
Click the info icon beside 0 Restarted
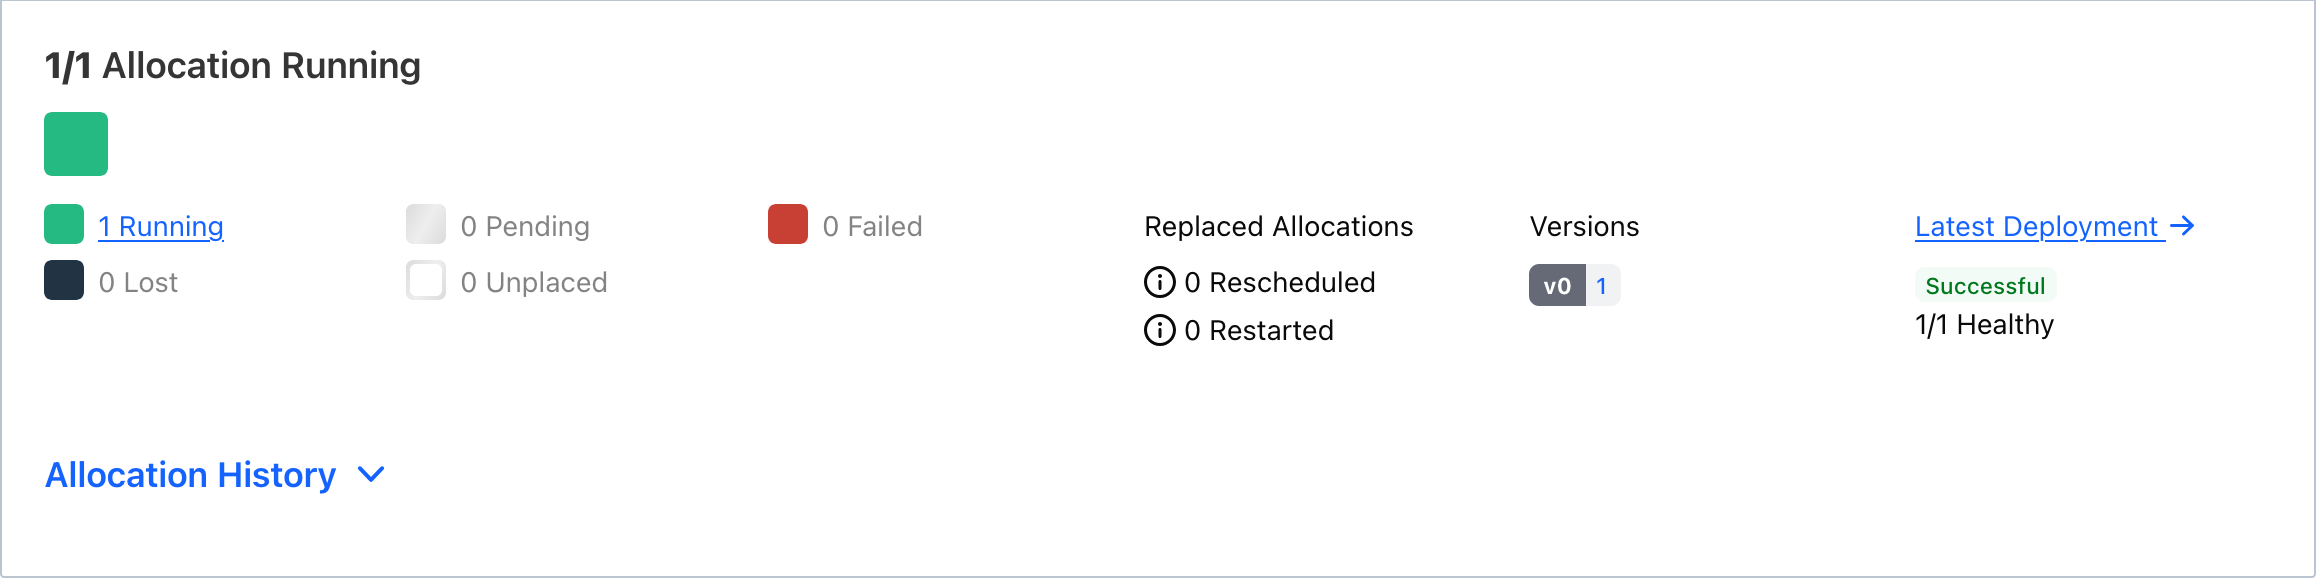1159,330
